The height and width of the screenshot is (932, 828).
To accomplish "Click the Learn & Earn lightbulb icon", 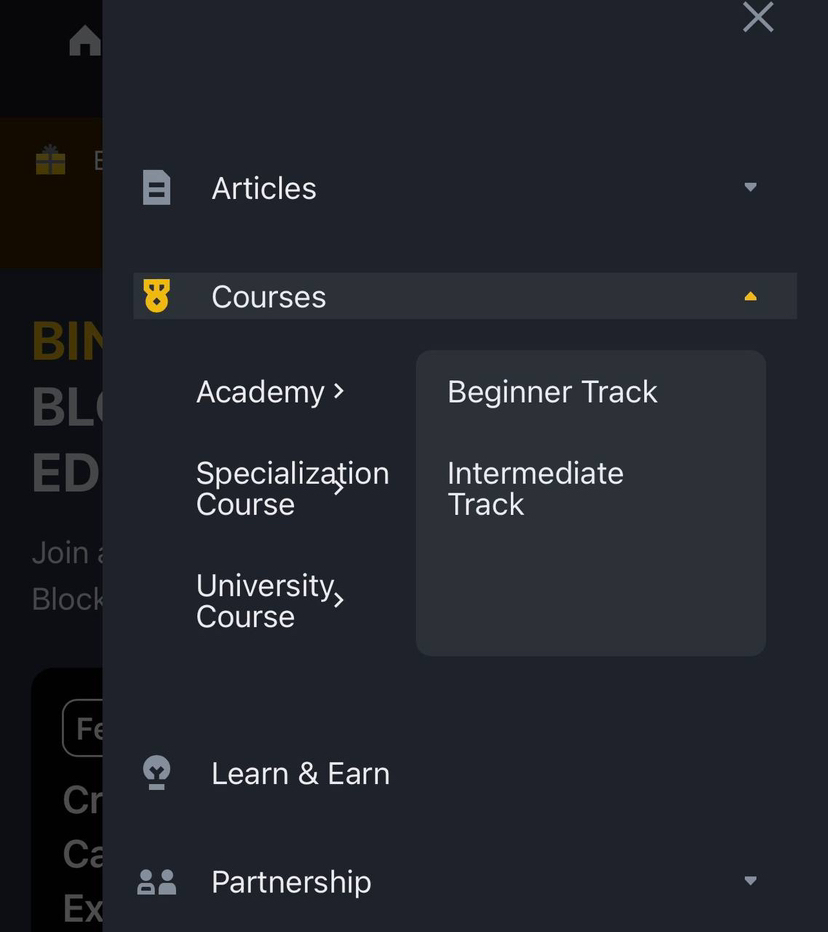I will point(157,773).
